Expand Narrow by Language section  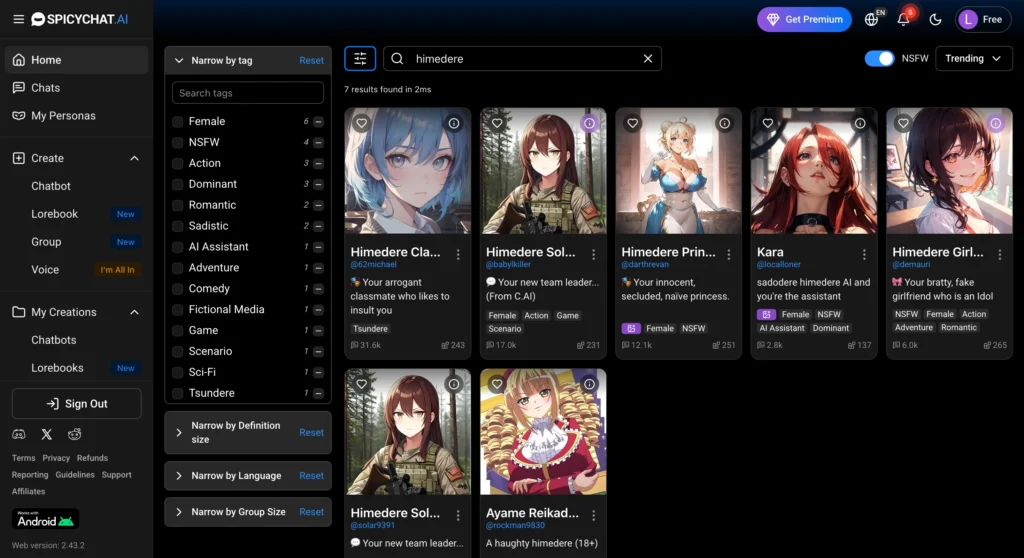coord(179,476)
